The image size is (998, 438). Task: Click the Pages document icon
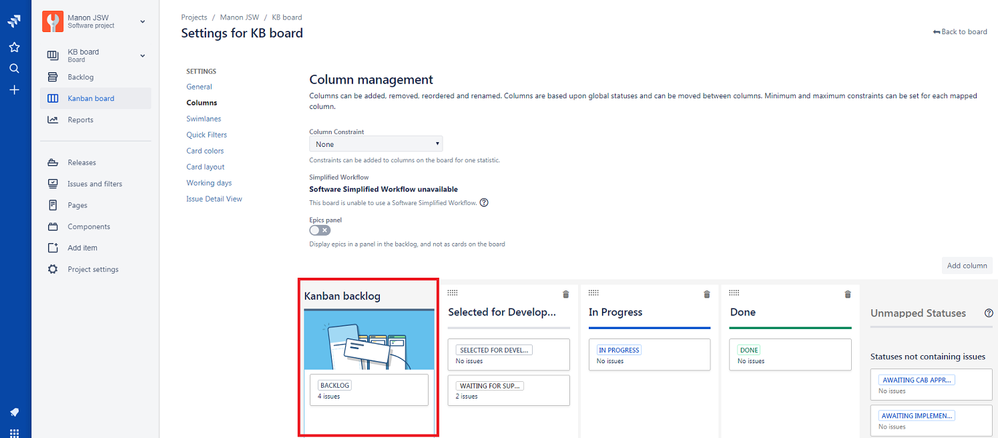[x=53, y=205]
